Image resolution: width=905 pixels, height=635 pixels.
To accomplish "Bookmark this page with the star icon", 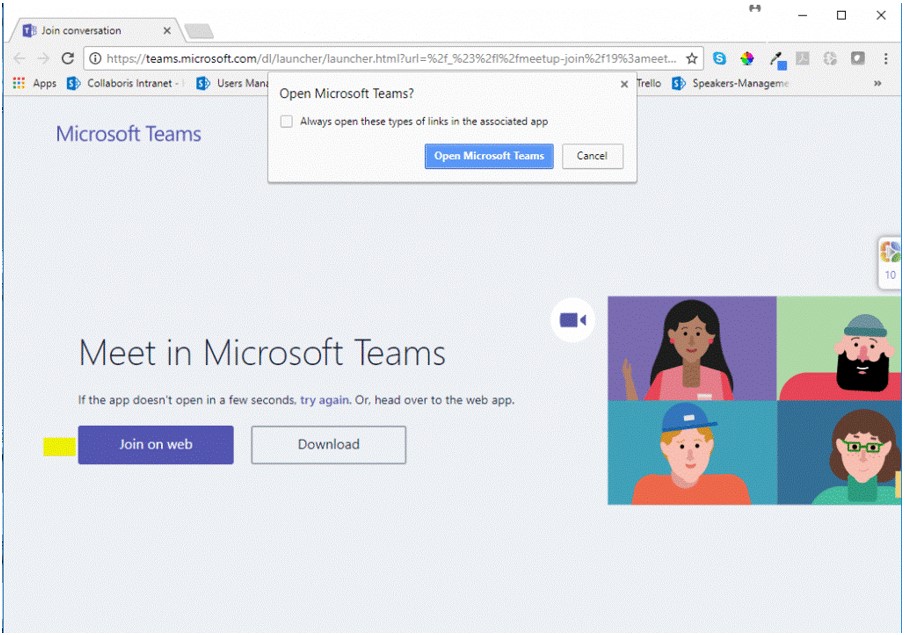I will (692, 59).
